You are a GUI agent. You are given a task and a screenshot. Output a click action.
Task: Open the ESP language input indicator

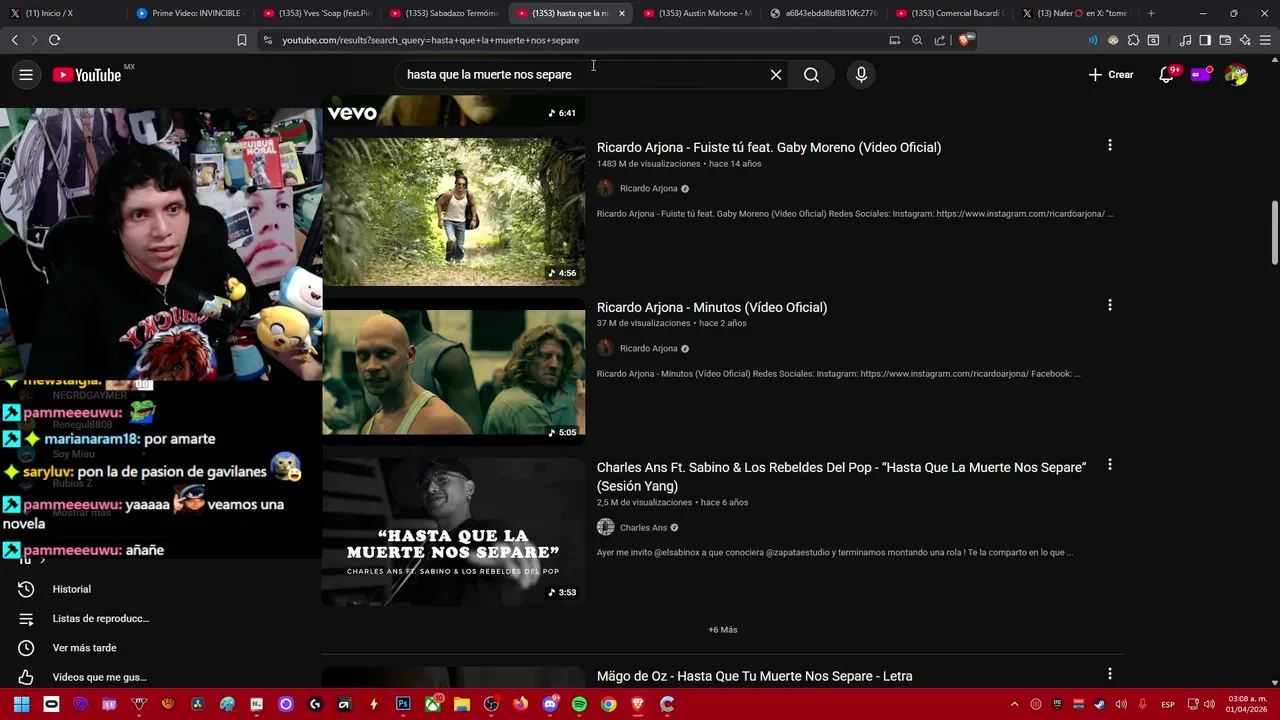[1167, 704]
